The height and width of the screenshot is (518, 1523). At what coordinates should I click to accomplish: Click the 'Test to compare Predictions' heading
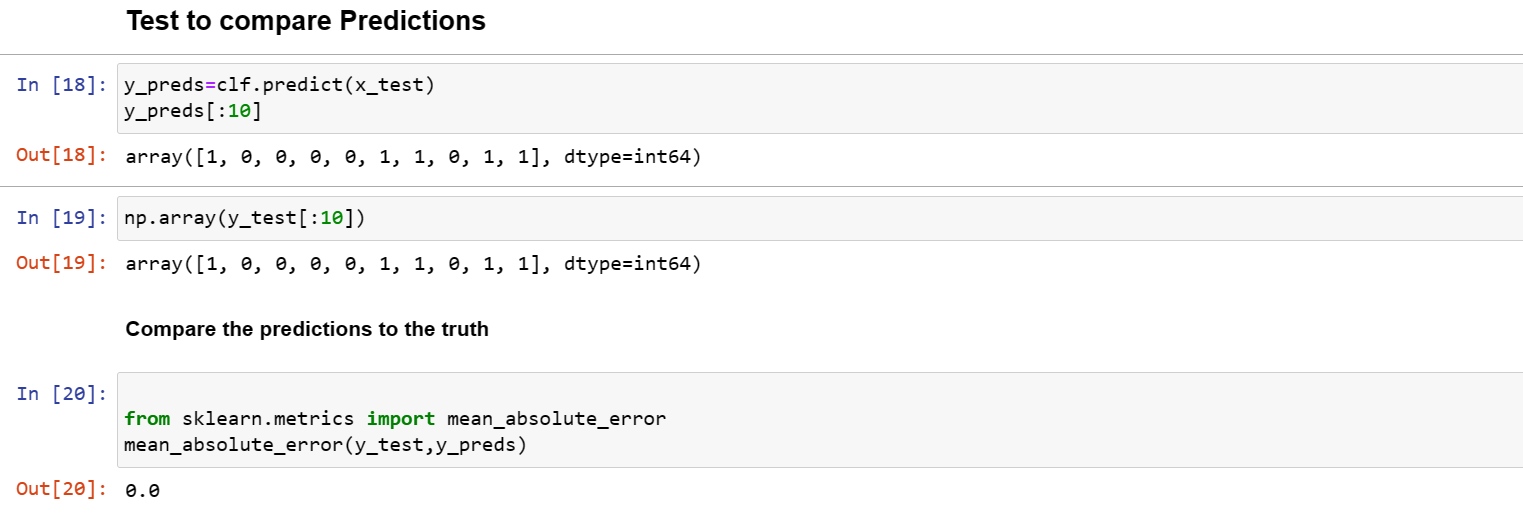tap(306, 20)
